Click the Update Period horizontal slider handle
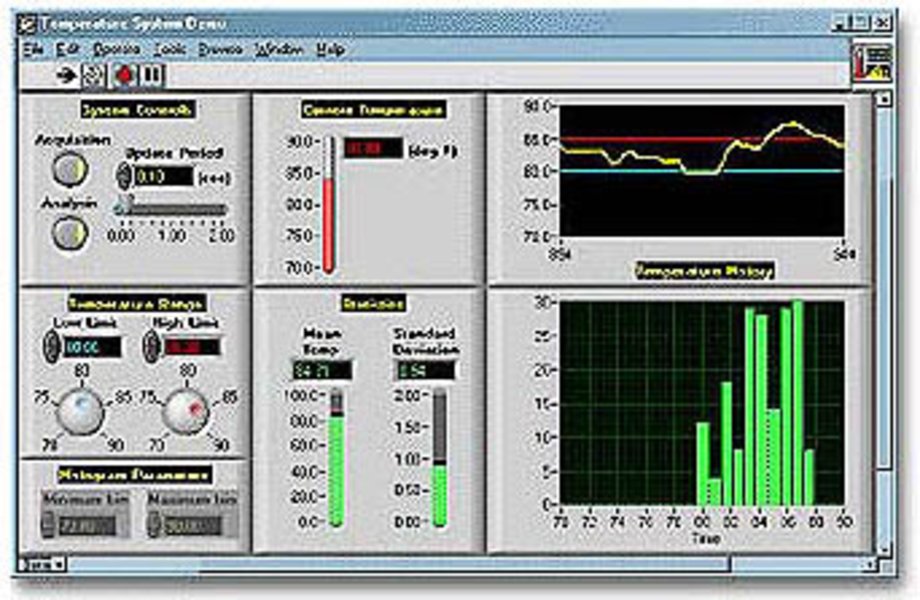Image resolution: width=920 pixels, height=600 pixels. click(123, 204)
